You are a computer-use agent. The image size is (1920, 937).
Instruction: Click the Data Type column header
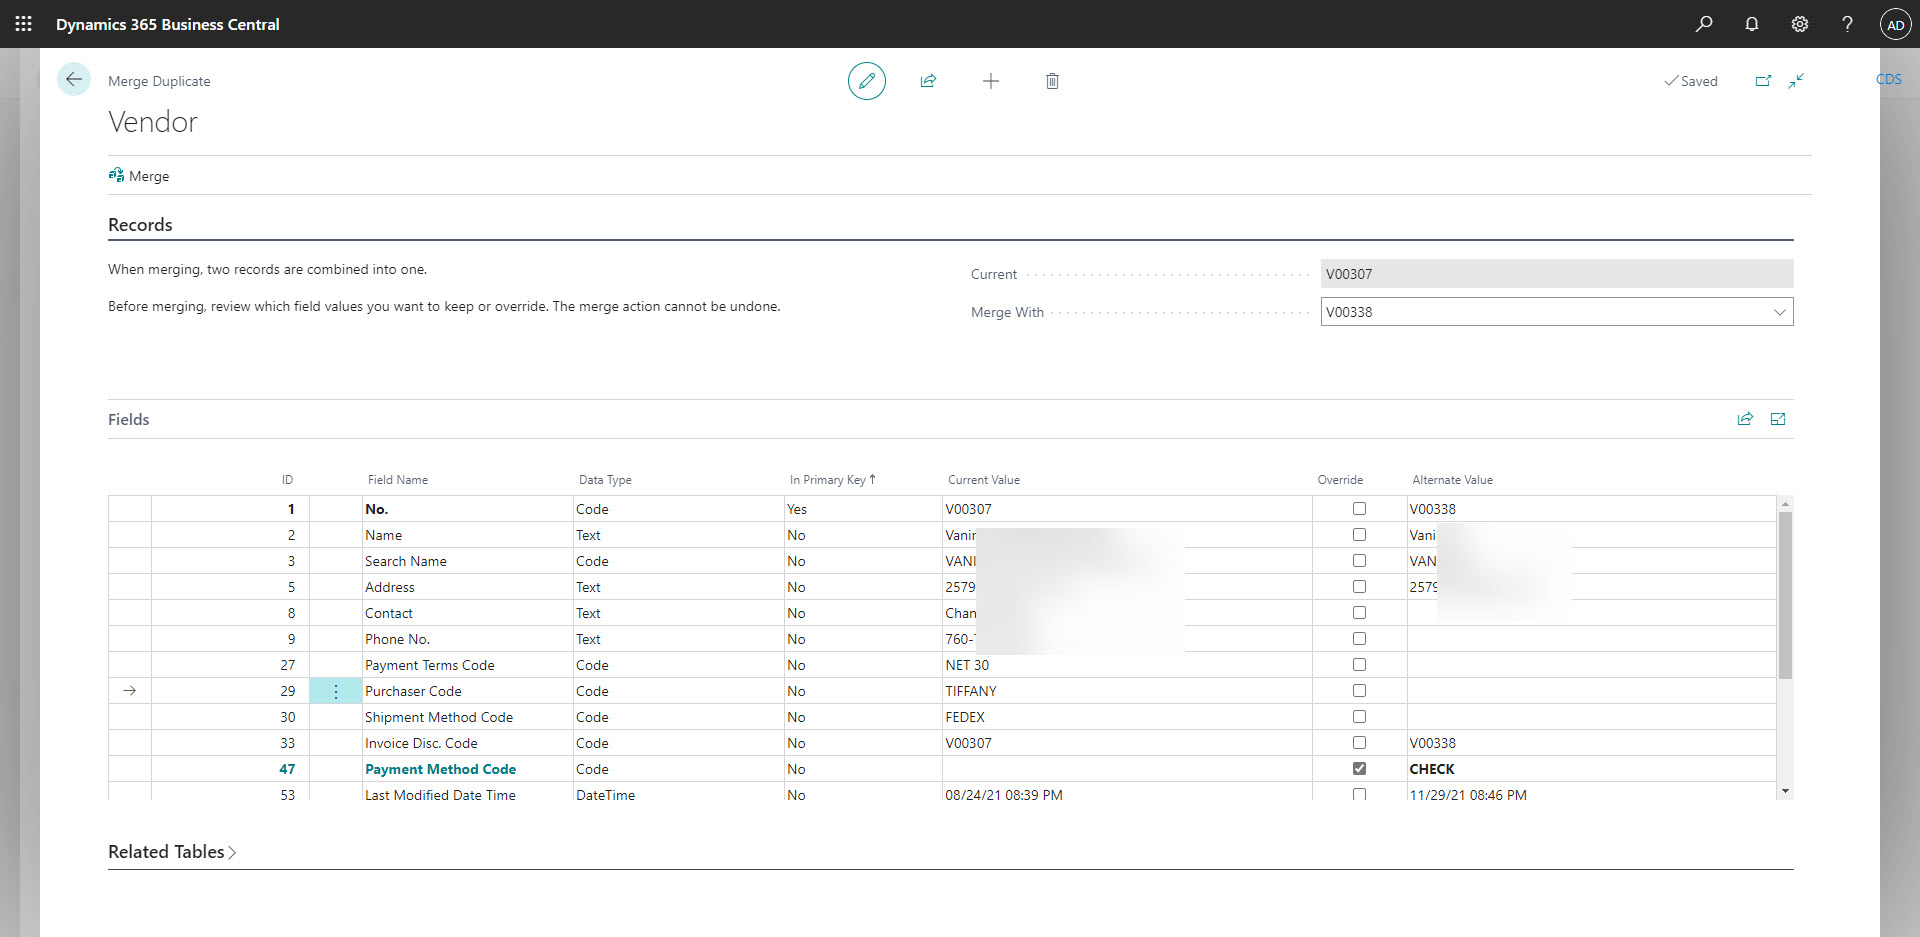pos(605,480)
